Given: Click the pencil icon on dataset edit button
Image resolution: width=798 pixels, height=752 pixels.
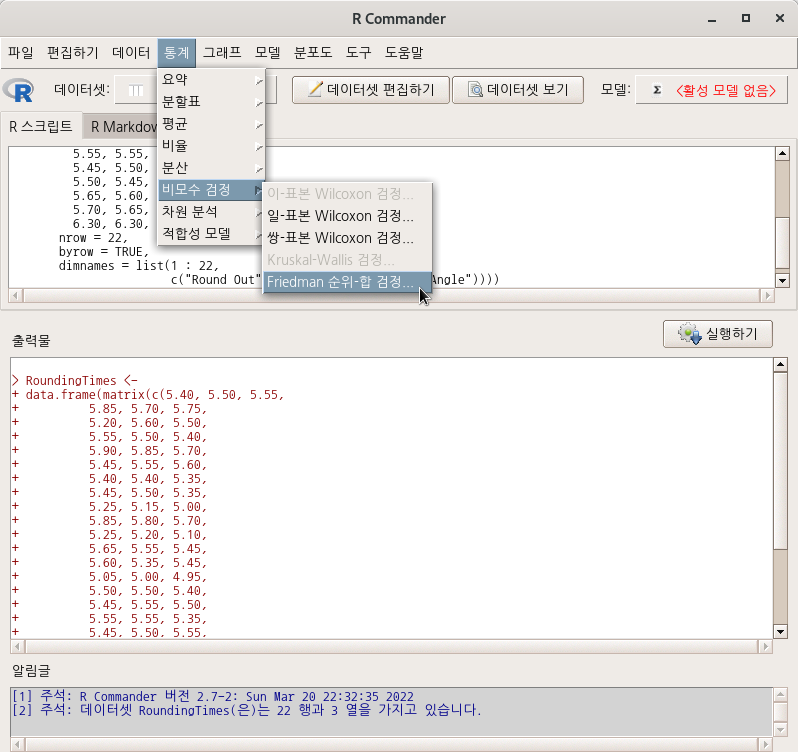Looking at the screenshot, I should pyautogui.click(x=315, y=90).
